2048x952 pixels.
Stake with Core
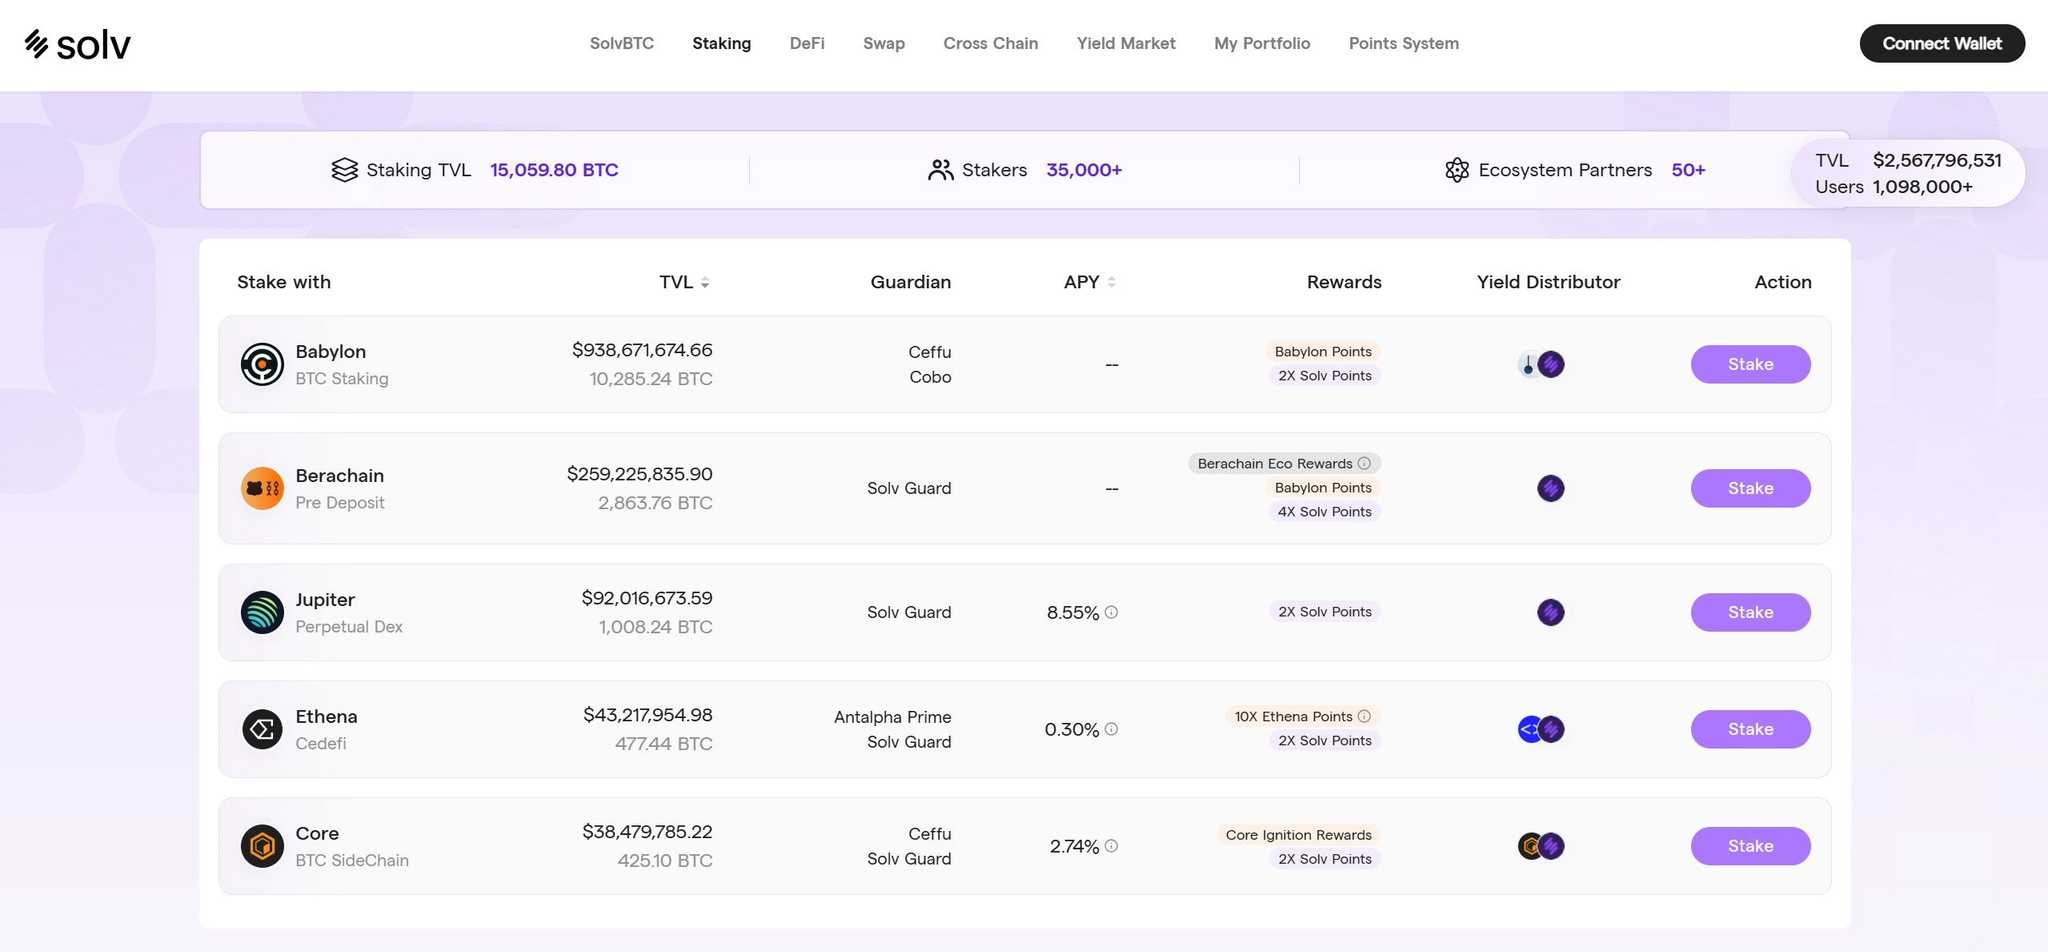point(1750,846)
